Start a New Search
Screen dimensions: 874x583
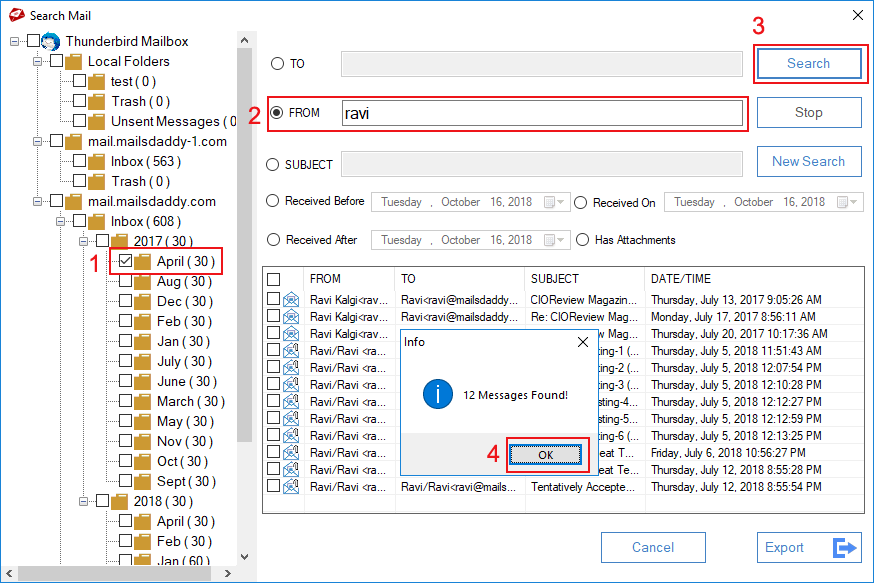(809, 161)
